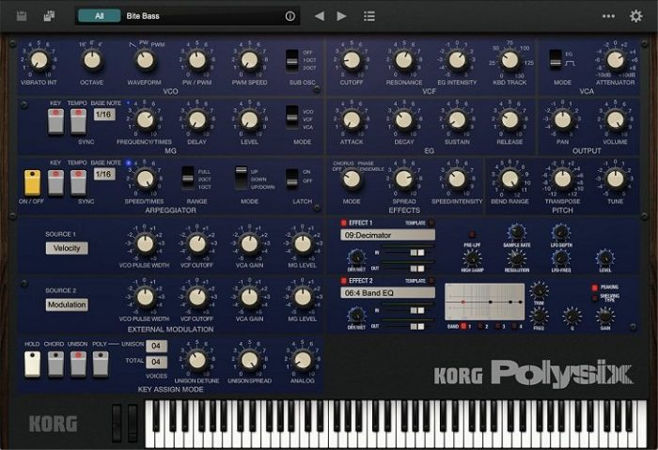Select the All category tab
The width and height of the screenshot is (658, 450).
coord(99,16)
